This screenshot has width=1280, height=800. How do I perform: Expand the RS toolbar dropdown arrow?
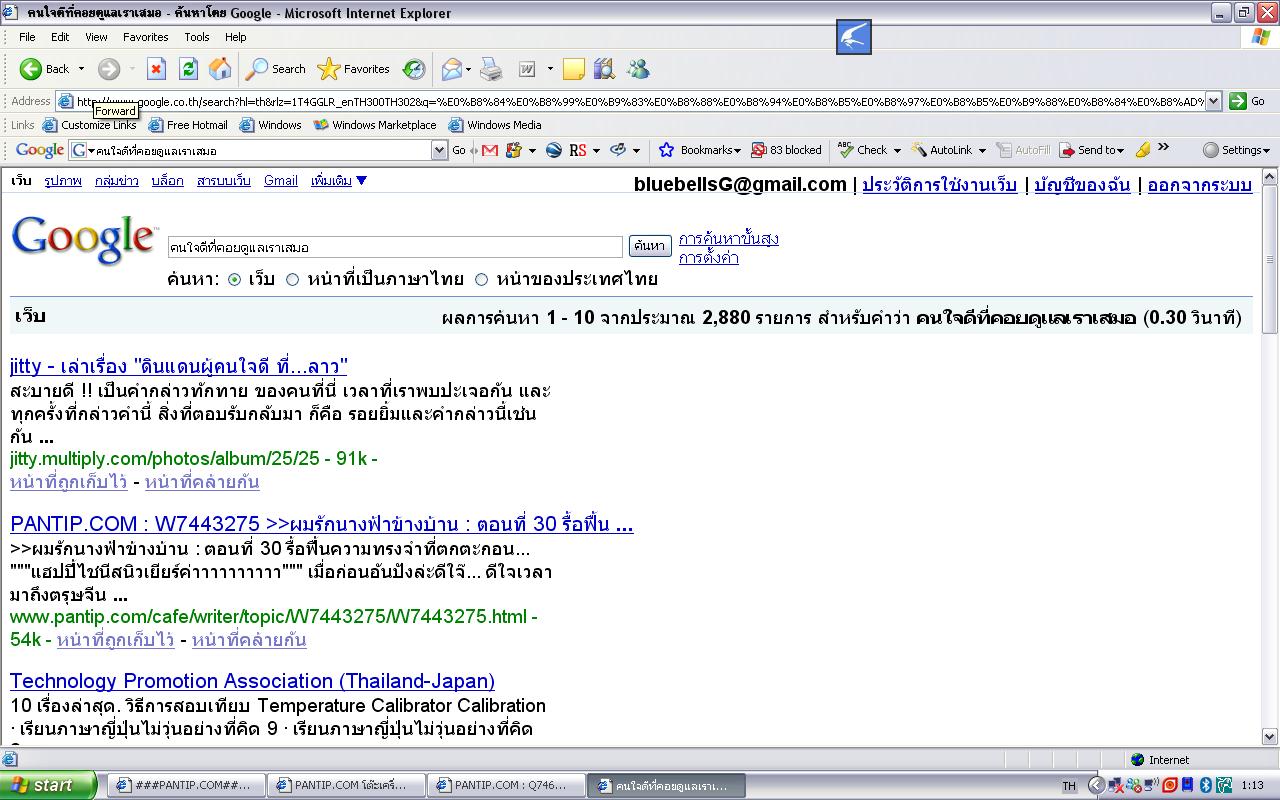(x=596, y=150)
